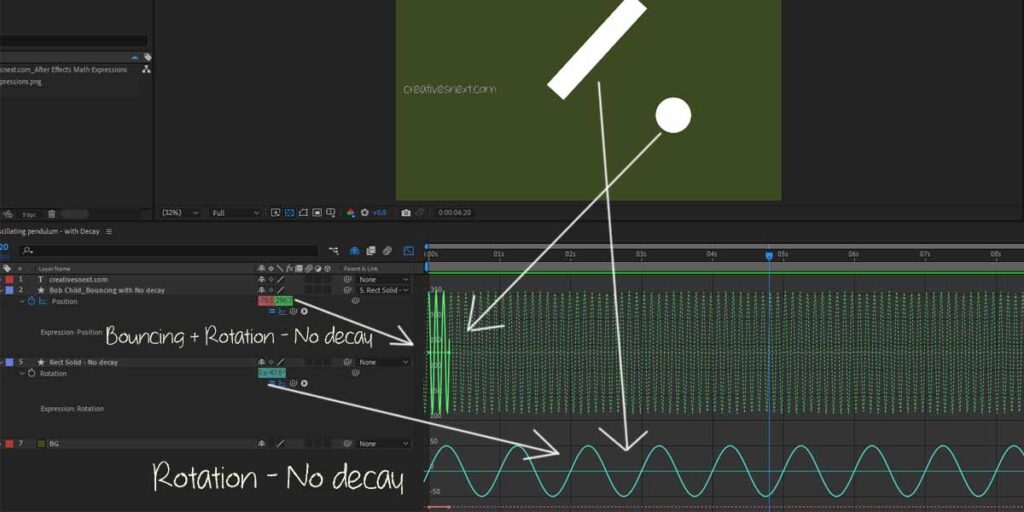Toggle the Position expression enable switch

272,311
